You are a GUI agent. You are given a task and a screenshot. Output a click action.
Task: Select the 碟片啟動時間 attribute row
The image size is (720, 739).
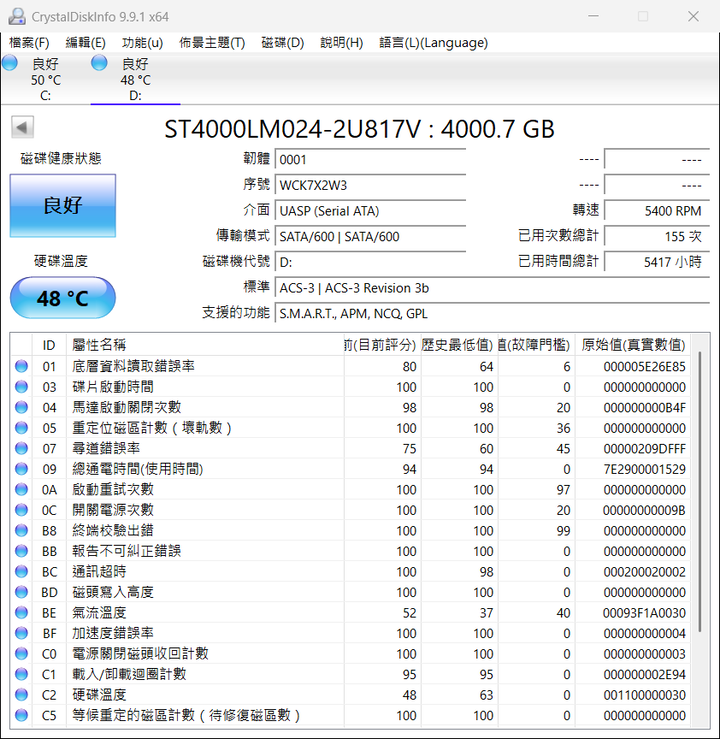[x=351, y=387]
